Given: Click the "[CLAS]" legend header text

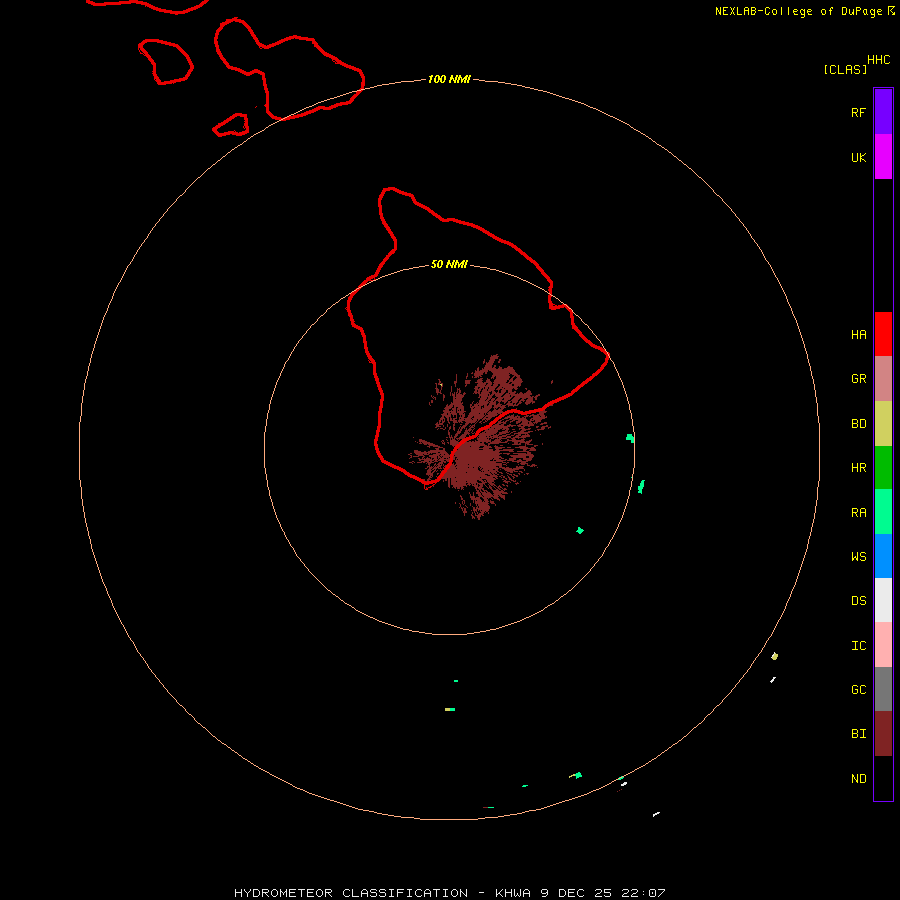Looking at the screenshot, I should pyautogui.click(x=845, y=69).
